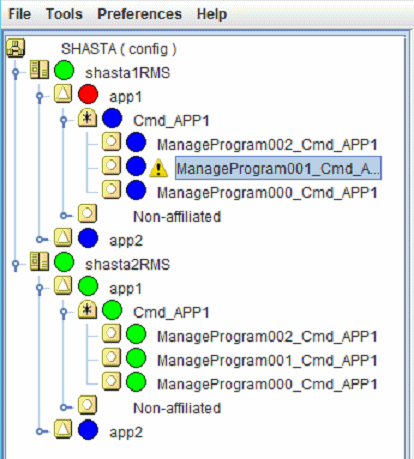The width and height of the screenshot is (414, 459).
Task: Select blue ManageProgram000_Cmd_APP1 under shasta1RMS
Action: tap(267, 193)
